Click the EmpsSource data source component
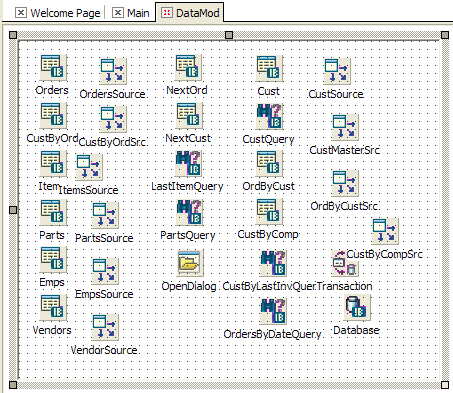Image resolution: width=453 pixels, height=393 pixels. click(x=105, y=271)
